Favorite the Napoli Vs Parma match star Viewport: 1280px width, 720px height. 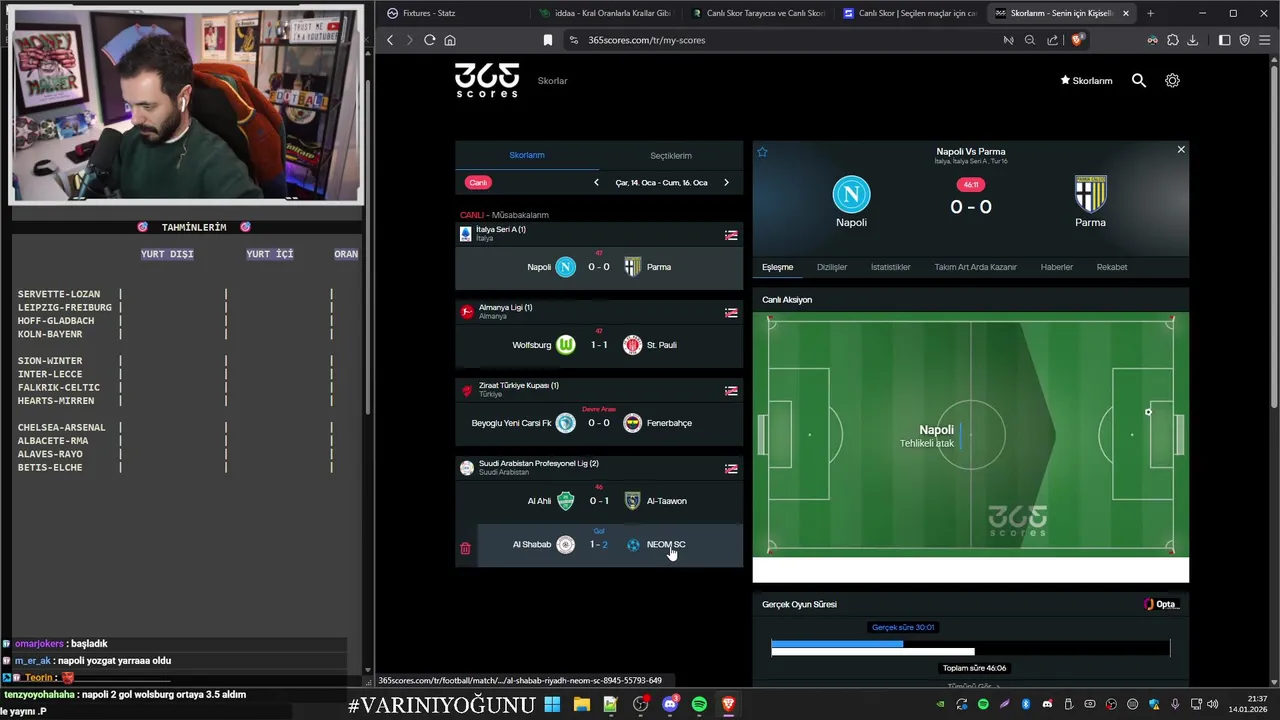pyautogui.click(x=762, y=152)
